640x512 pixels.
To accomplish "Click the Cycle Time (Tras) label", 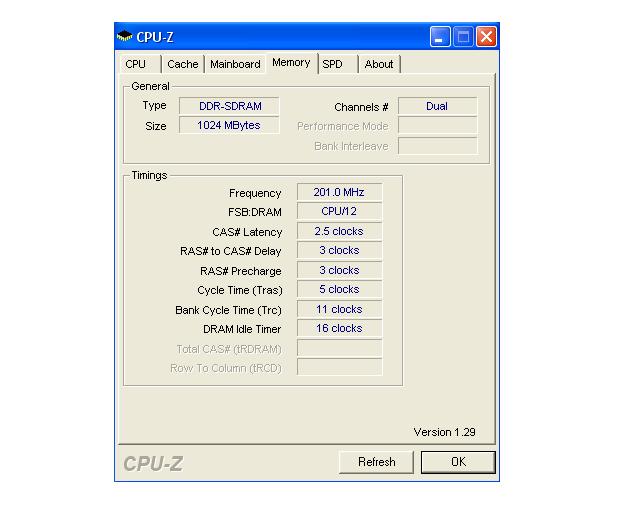I will [x=240, y=290].
